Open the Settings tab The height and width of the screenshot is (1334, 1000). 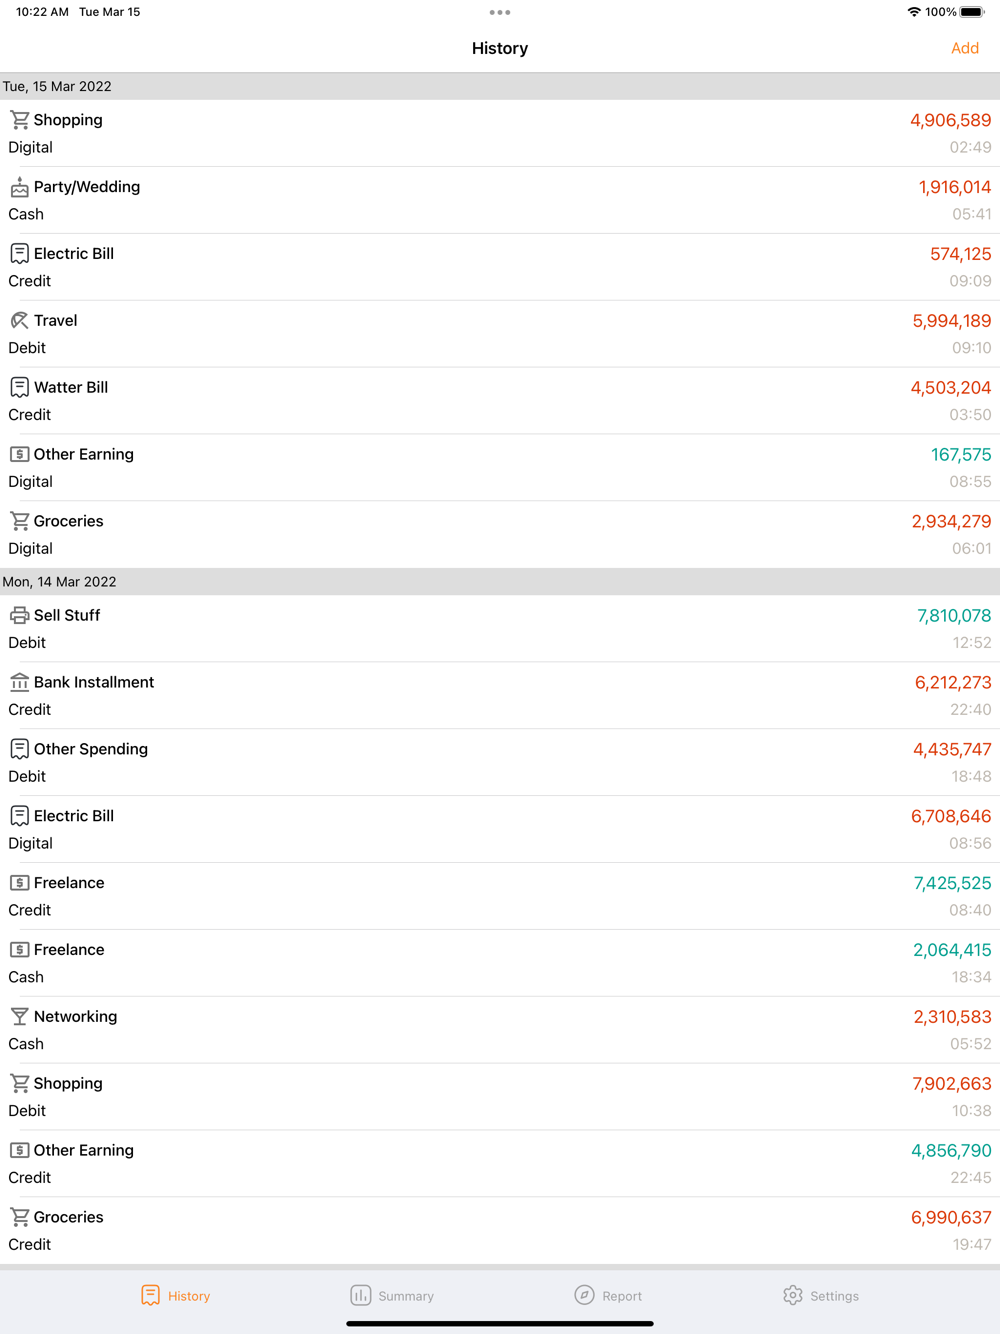[821, 1296]
